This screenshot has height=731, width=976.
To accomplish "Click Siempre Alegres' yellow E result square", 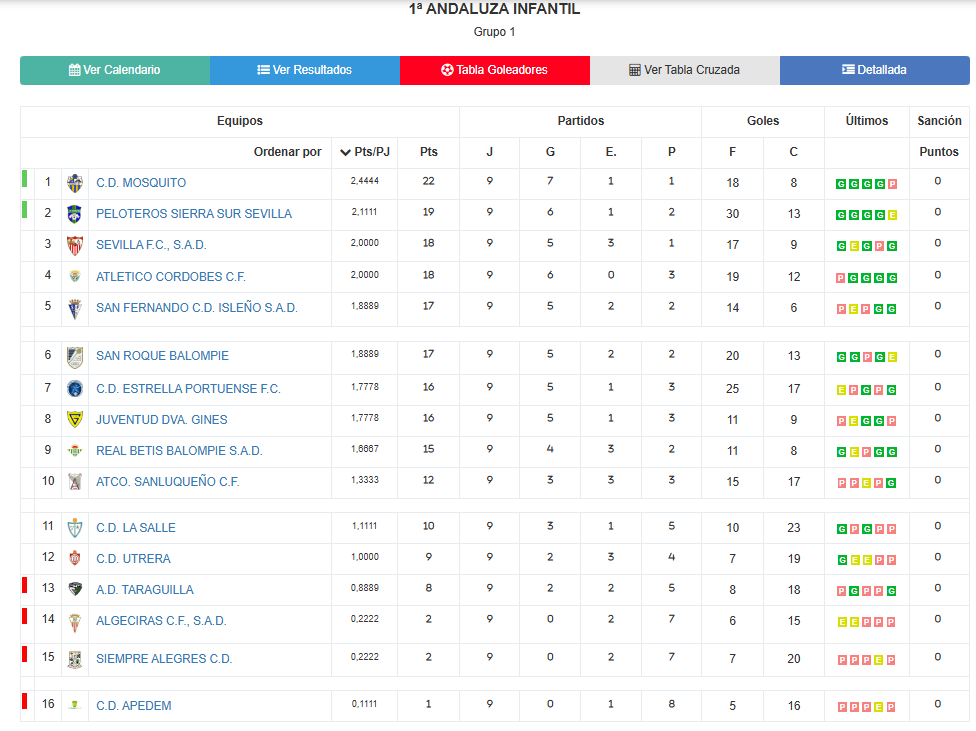I will 879,660.
